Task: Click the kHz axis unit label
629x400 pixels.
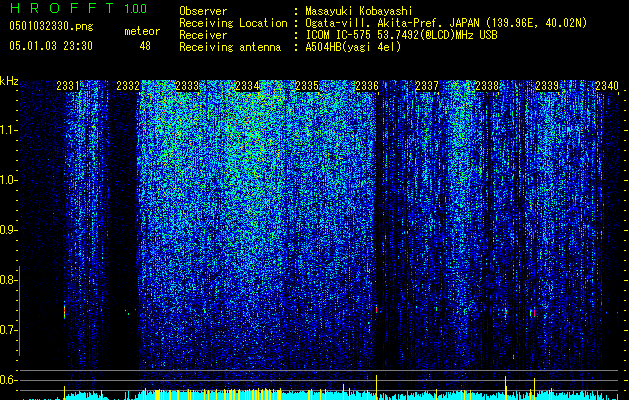Action: coord(9,81)
